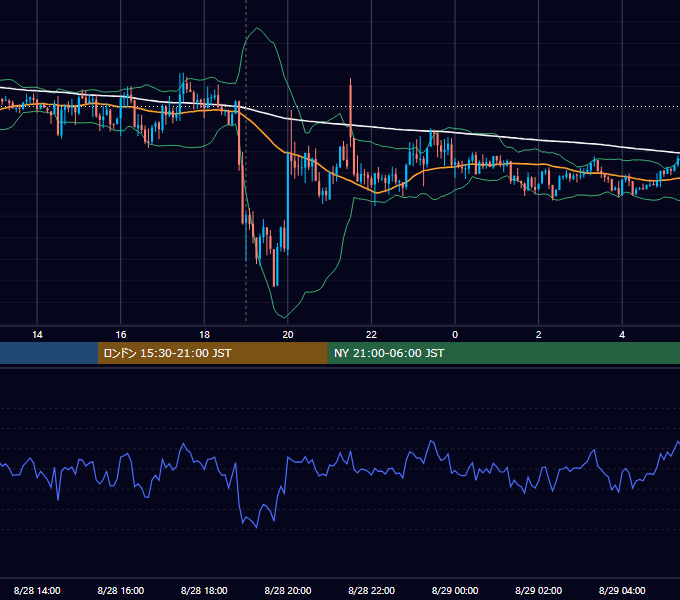680x600 pixels.
Task: Click the 8/28 20:00 date label
Action: 288,590
